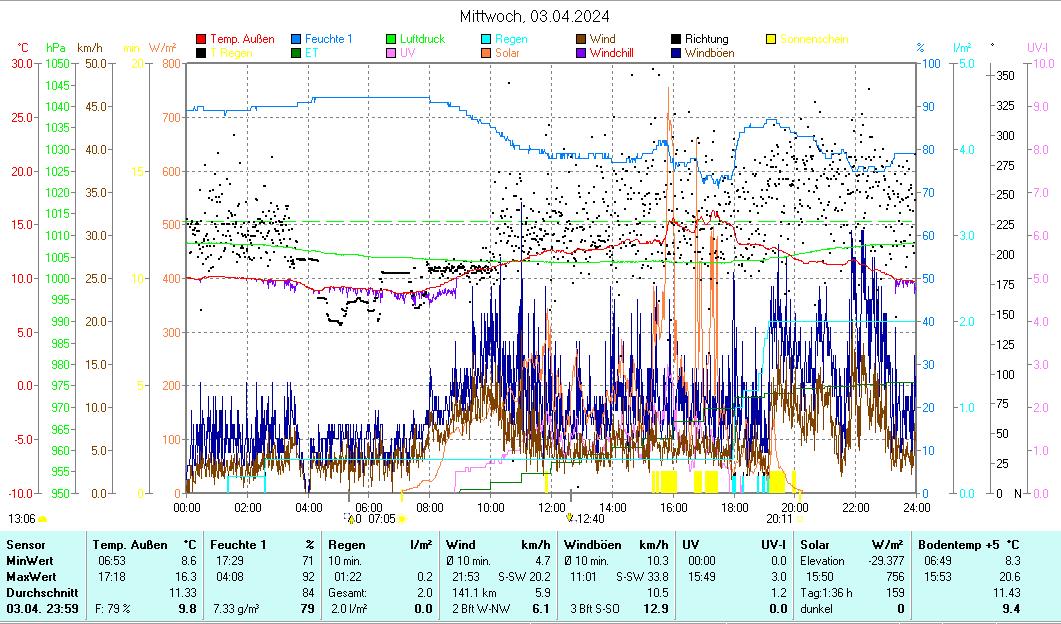
Task: Click the blue Feuchte 1 legend square
Action: tap(297, 40)
